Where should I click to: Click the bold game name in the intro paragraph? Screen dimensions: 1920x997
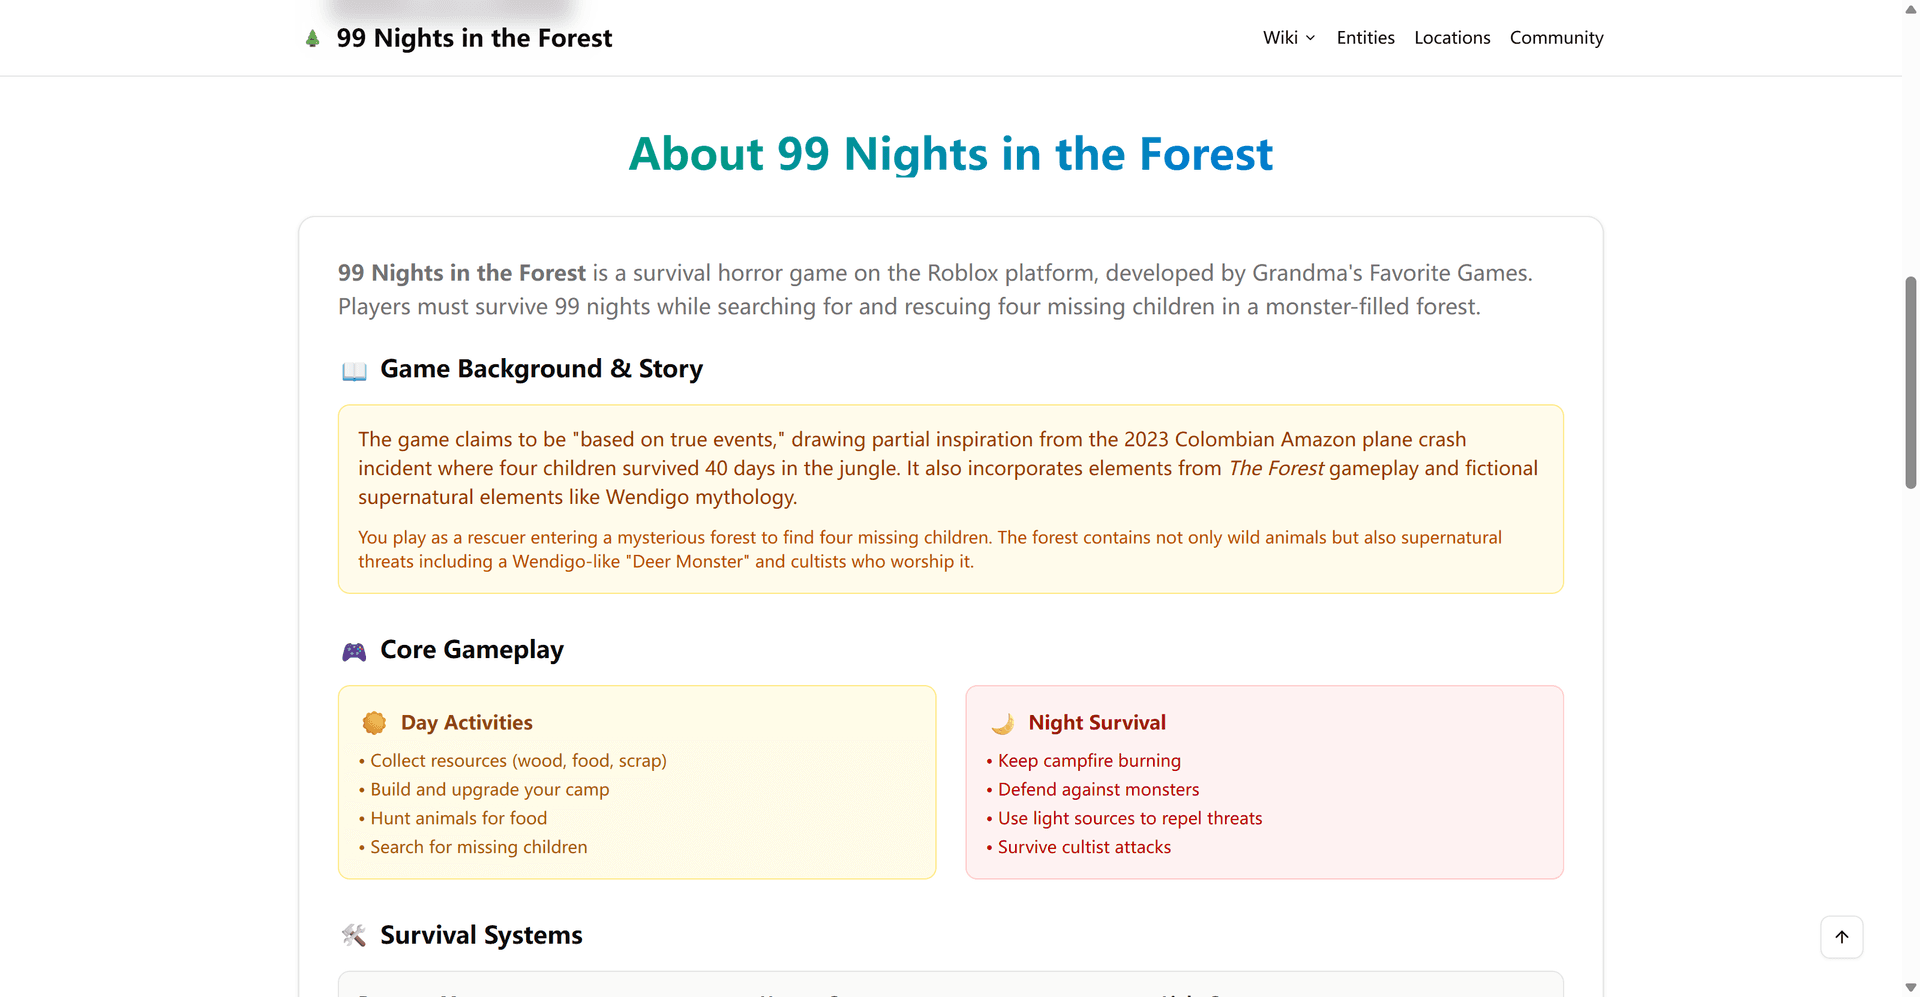[x=461, y=272]
